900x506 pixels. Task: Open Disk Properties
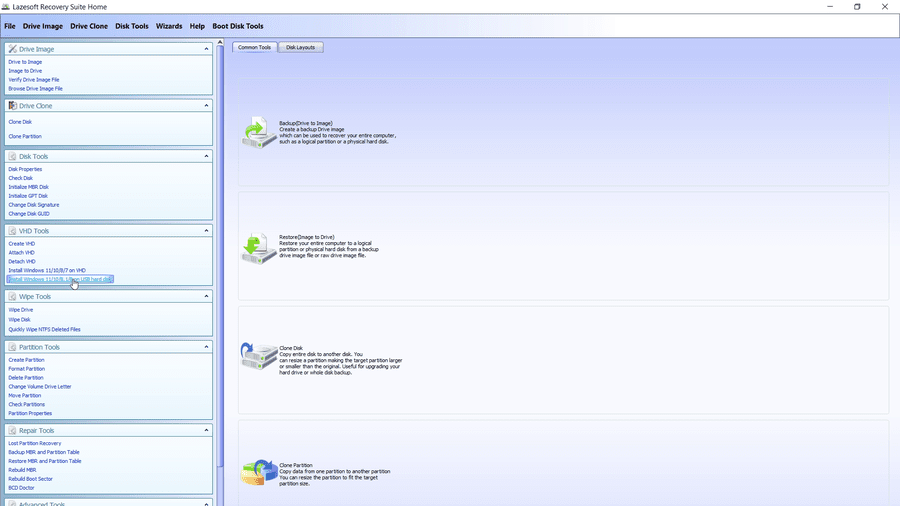click(25, 169)
